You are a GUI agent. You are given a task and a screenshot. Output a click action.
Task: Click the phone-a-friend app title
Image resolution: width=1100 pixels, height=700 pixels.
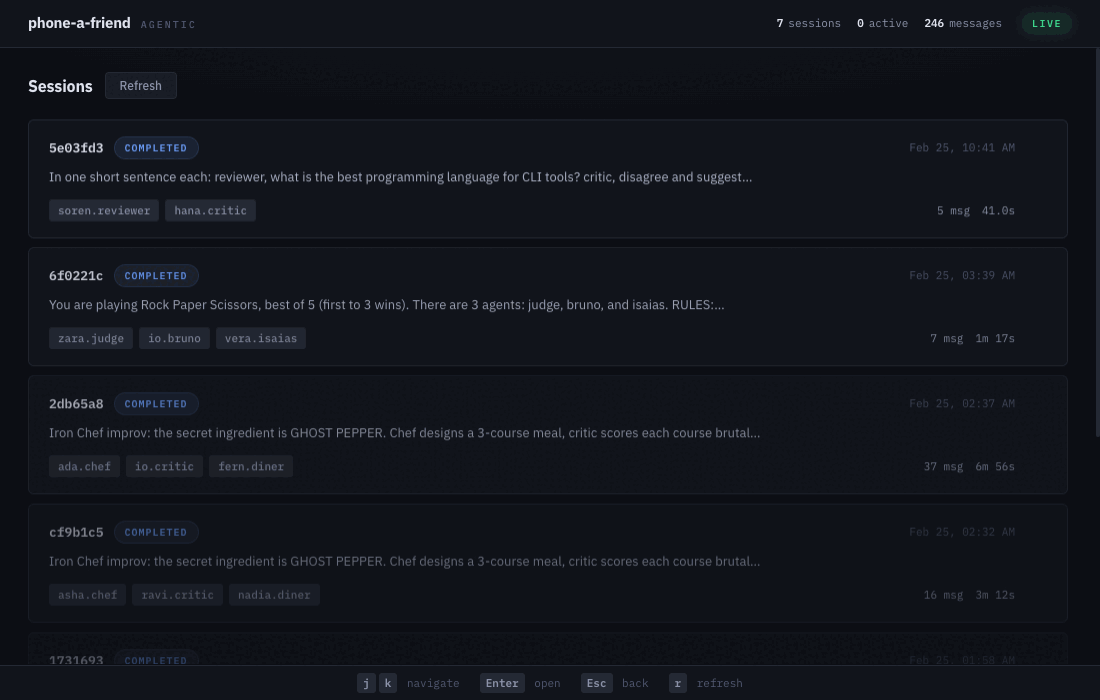tap(79, 23)
